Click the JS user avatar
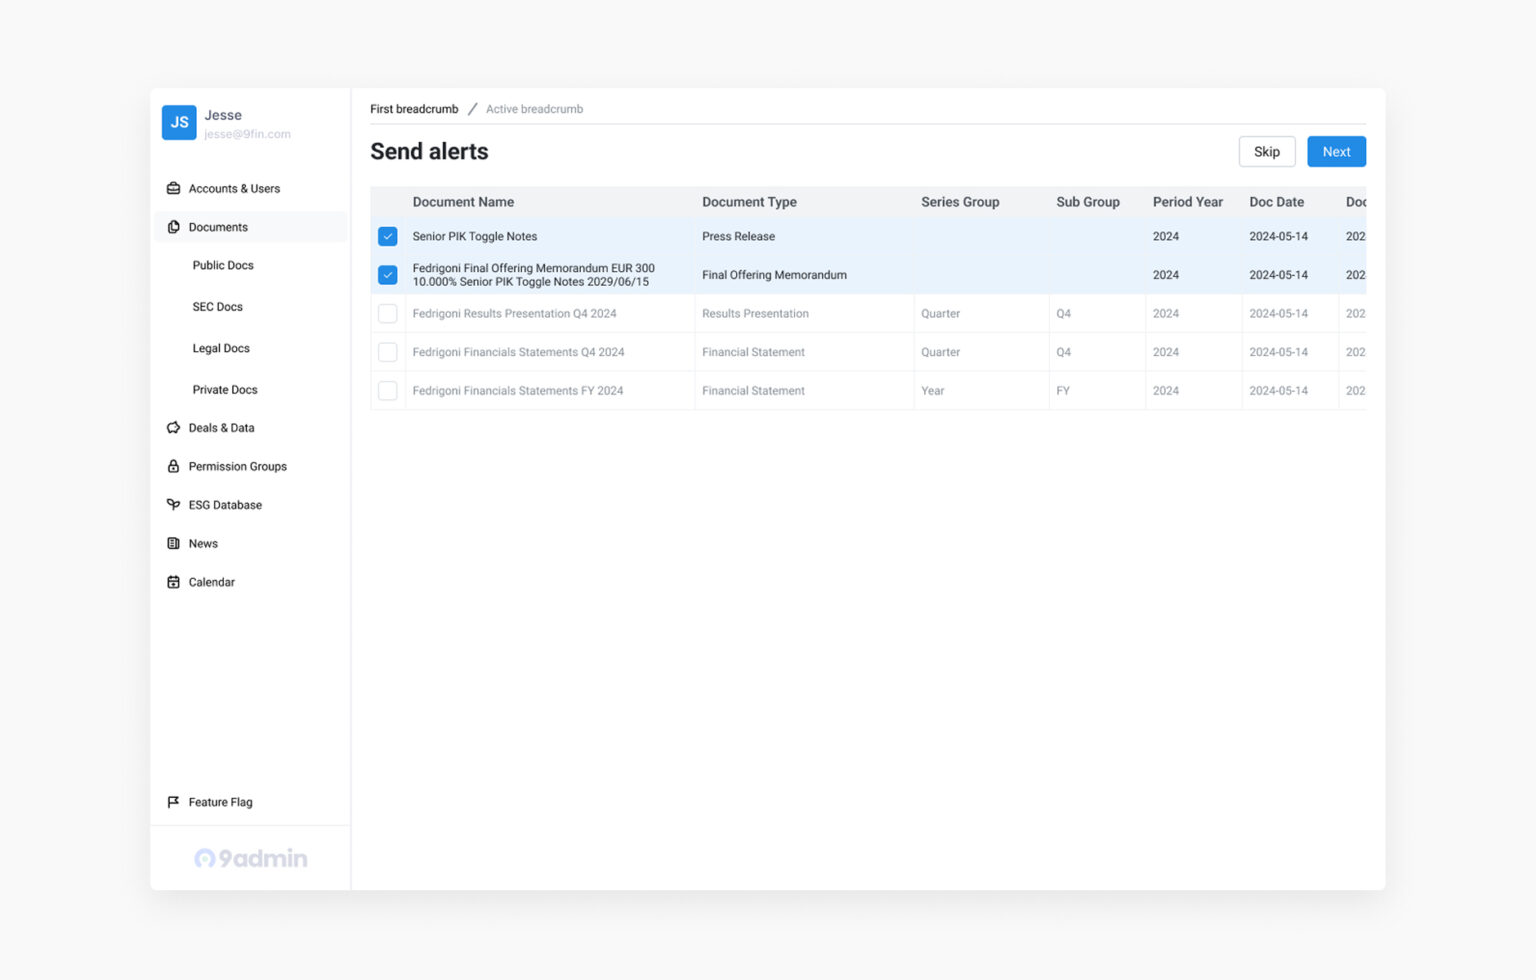The height and width of the screenshot is (980, 1536). pyautogui.click(x=179, y=123)
